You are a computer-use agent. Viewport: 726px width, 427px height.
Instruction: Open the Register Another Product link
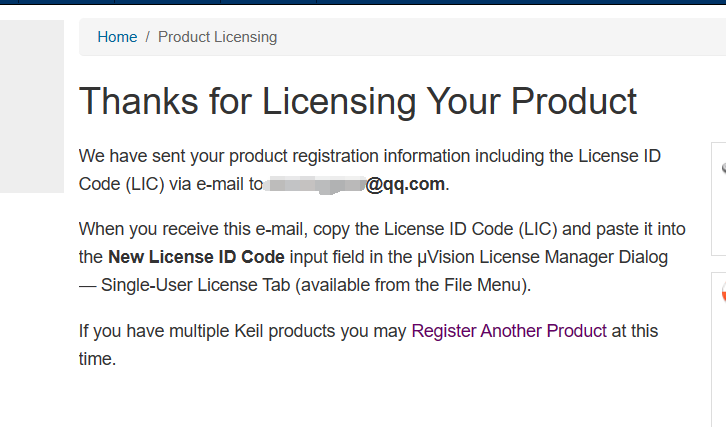(509, 330)
